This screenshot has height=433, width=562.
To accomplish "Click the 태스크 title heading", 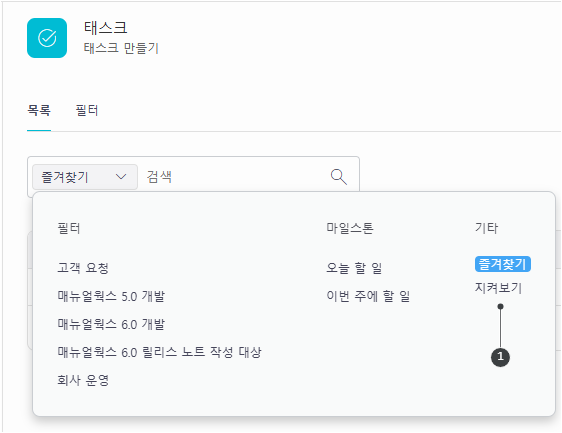I will pos(105,28).
